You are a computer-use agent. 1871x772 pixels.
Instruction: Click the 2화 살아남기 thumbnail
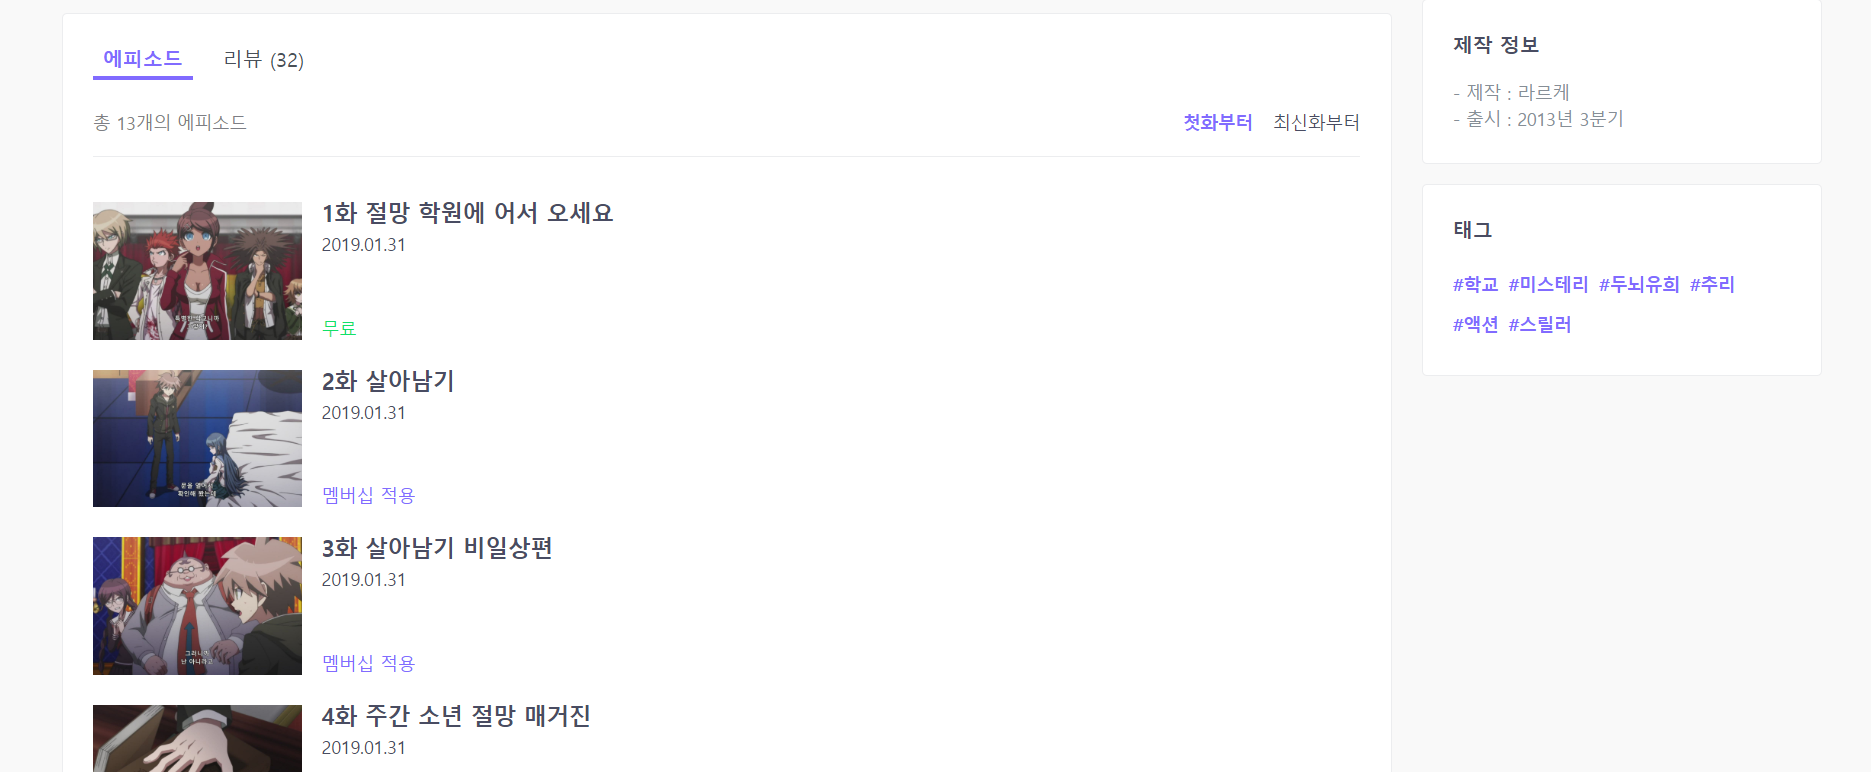(197, 438)
